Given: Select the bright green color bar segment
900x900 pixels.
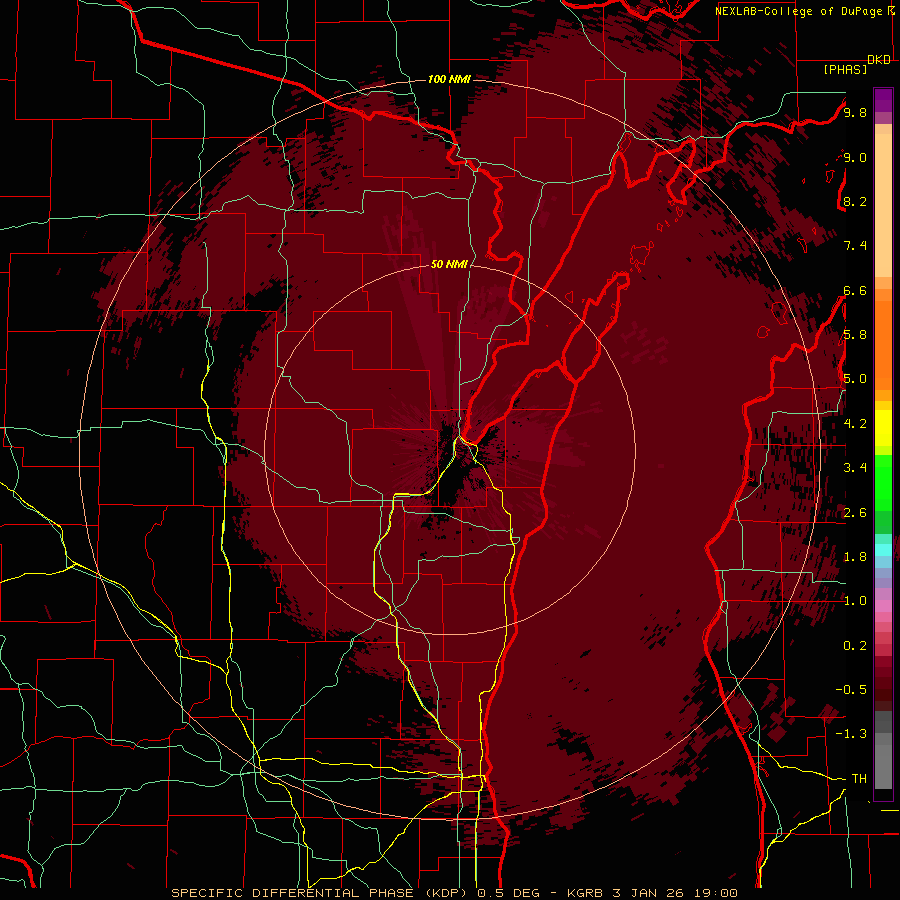Looking at the screenshot, I should (883, 483).
